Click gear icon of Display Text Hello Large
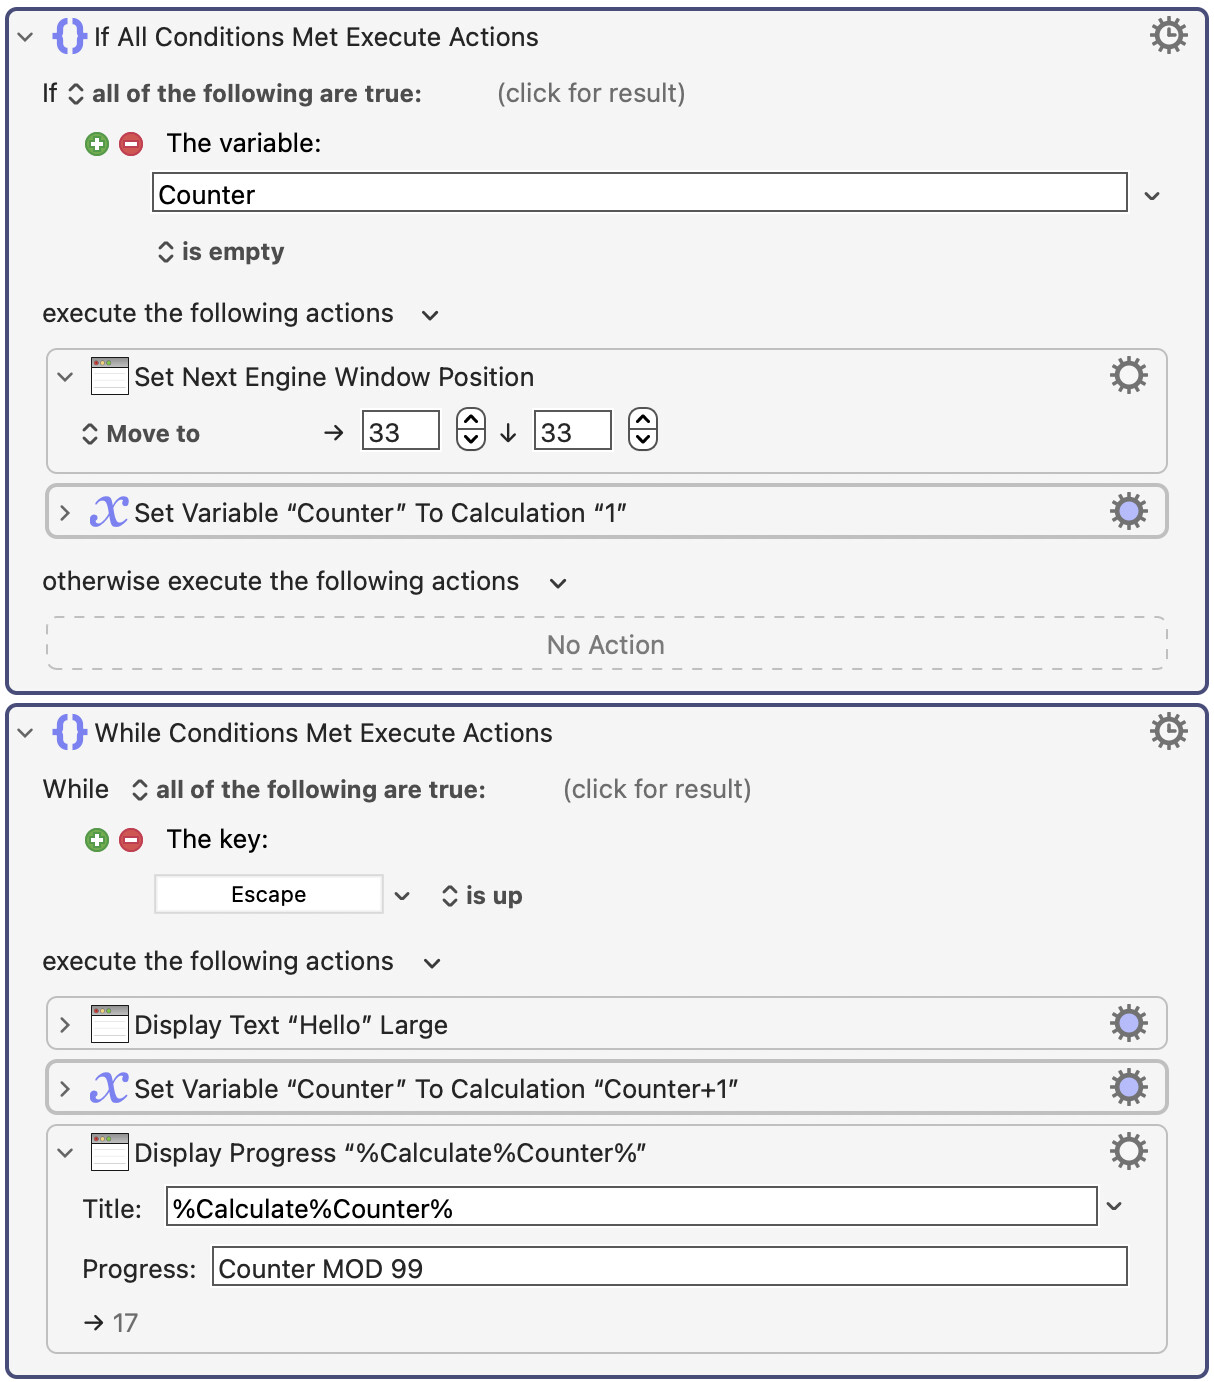1214x1382 pixels. click(1129, 1024)
